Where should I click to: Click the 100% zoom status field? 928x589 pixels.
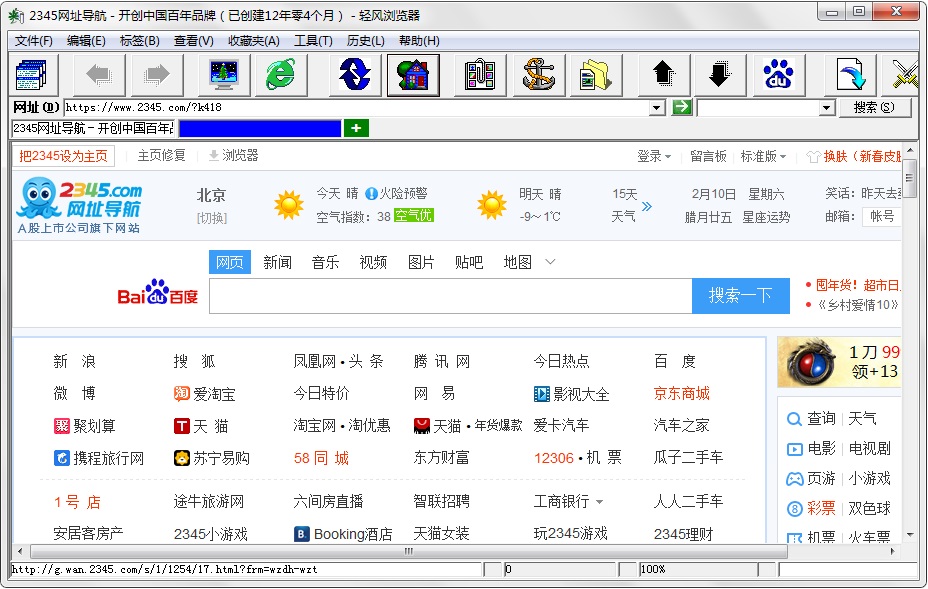[698, 569]
